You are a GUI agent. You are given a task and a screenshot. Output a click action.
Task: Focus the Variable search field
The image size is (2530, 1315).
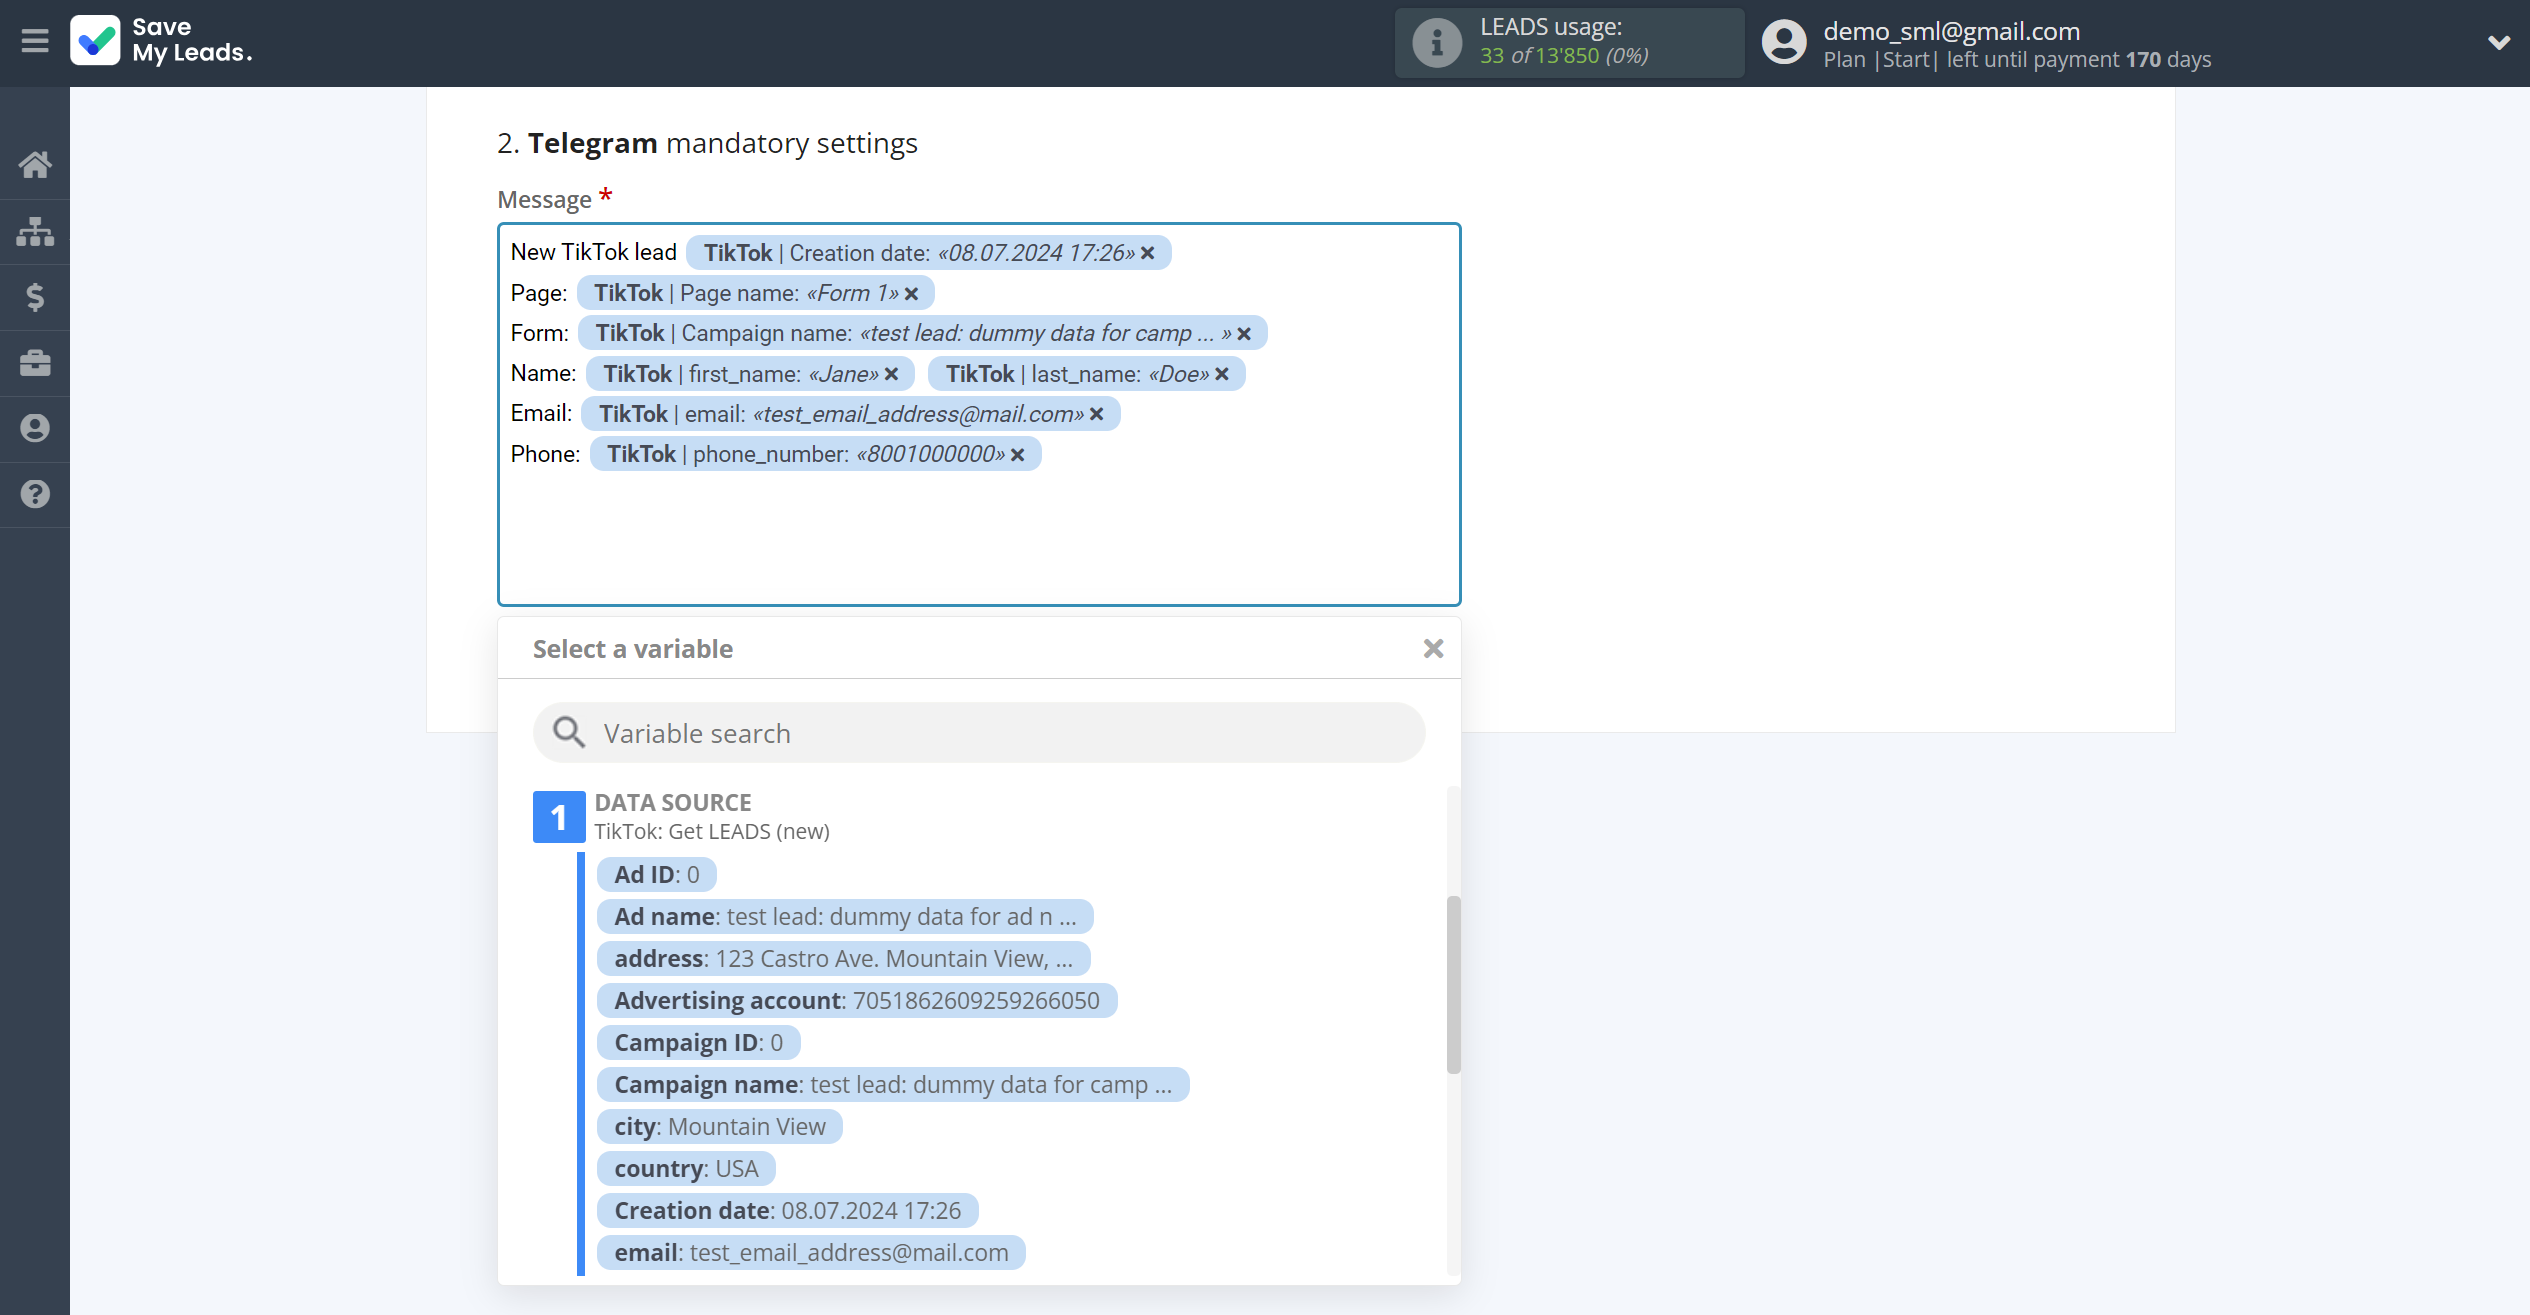point(979,733)
